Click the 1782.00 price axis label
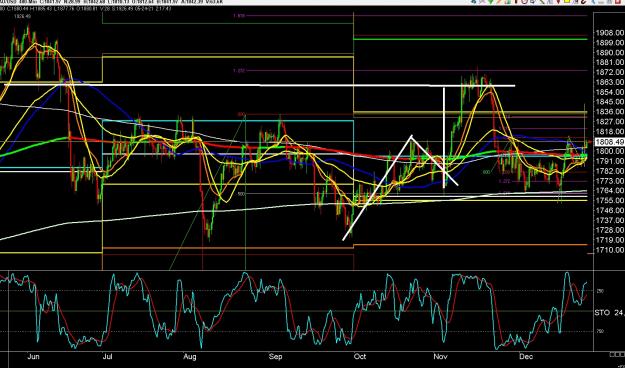625x368 pixels. pyautogui.click(x=610, y=171)
